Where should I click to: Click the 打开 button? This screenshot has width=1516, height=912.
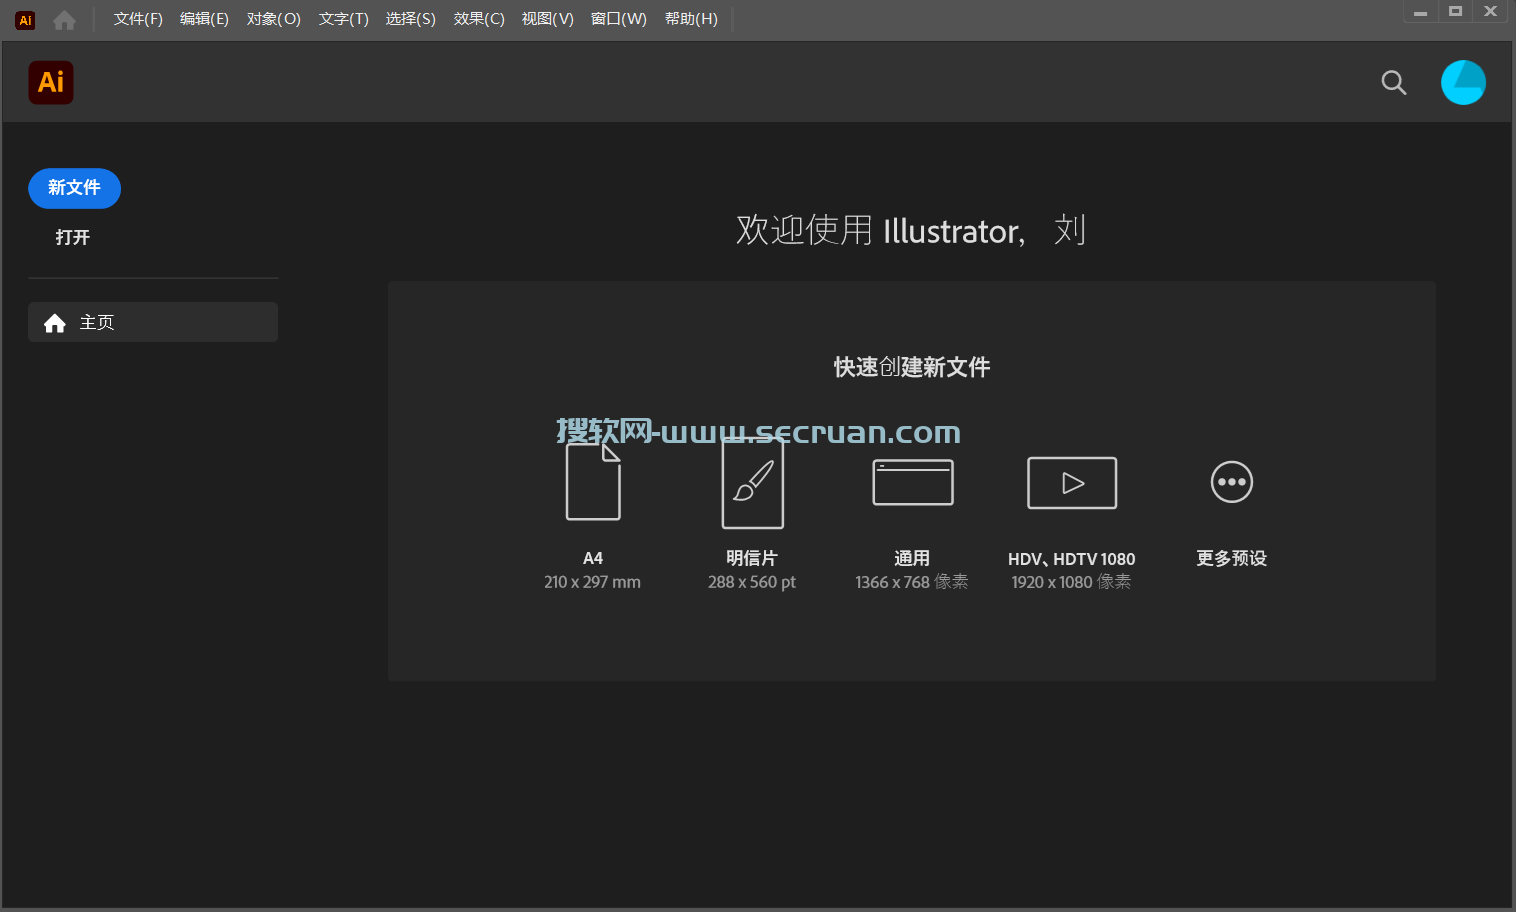pyautogui.click(x=73, y=237)
